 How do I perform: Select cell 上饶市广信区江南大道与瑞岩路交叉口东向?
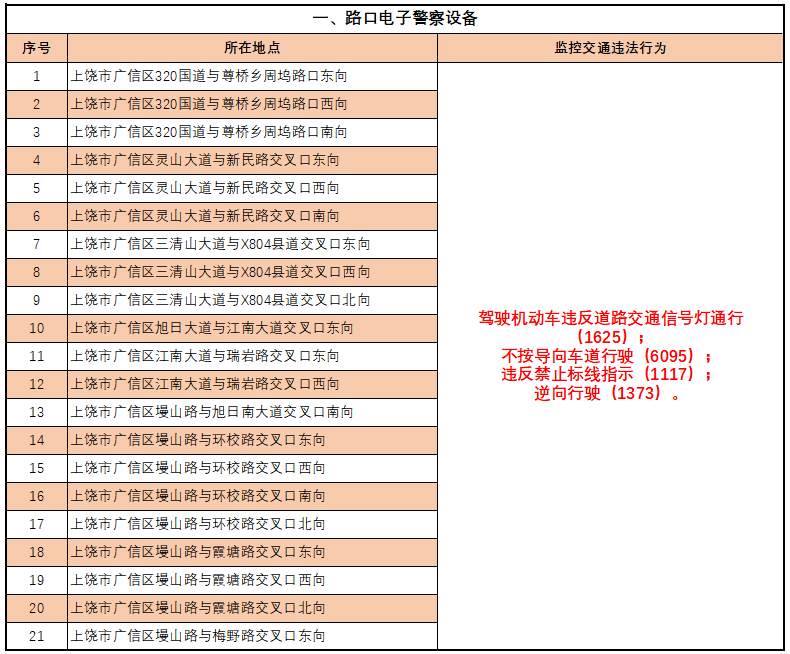click(x=252, y=356)
